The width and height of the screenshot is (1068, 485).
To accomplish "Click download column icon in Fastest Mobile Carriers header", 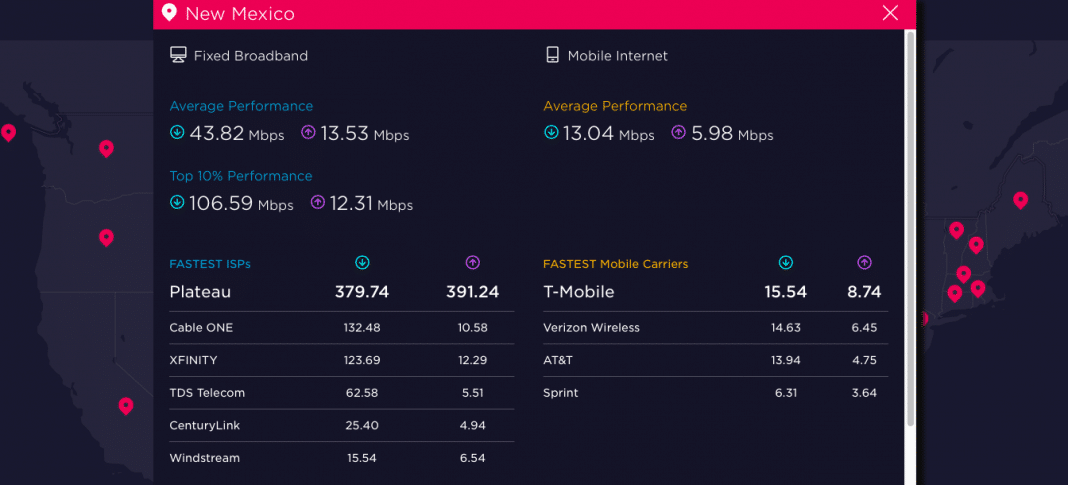I will [786, 263].
